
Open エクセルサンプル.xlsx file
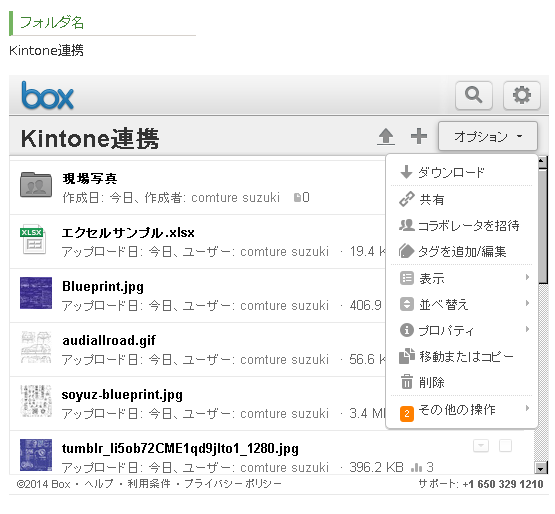pos(128,233)
